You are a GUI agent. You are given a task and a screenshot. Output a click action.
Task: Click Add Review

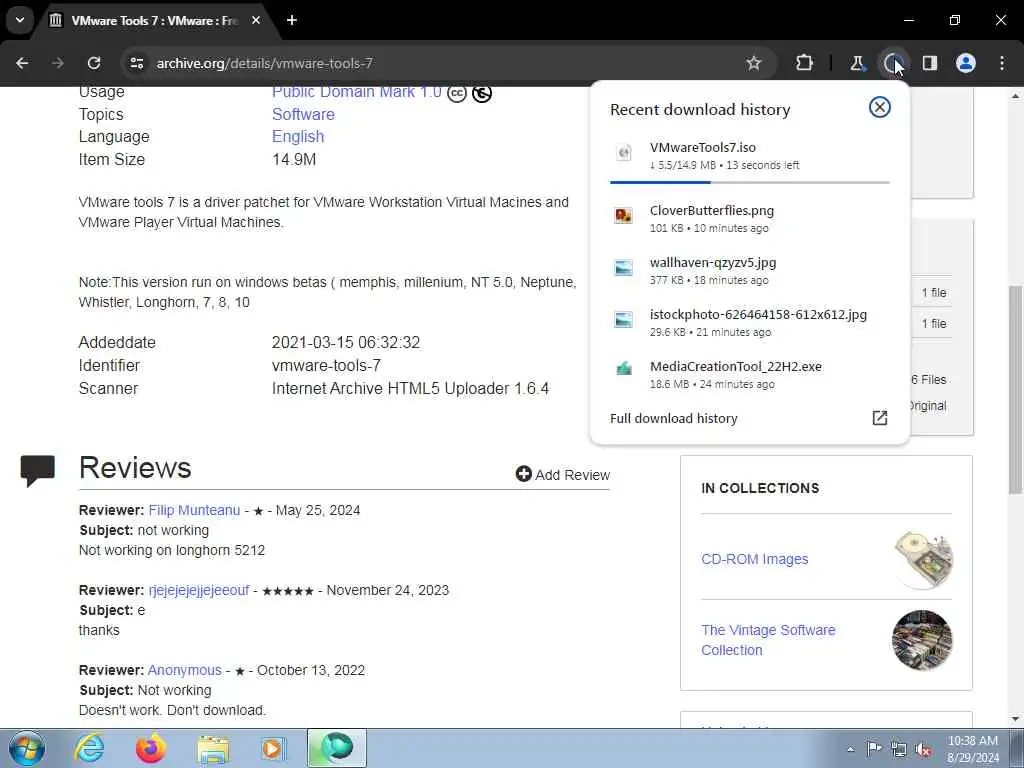(562, 475)
